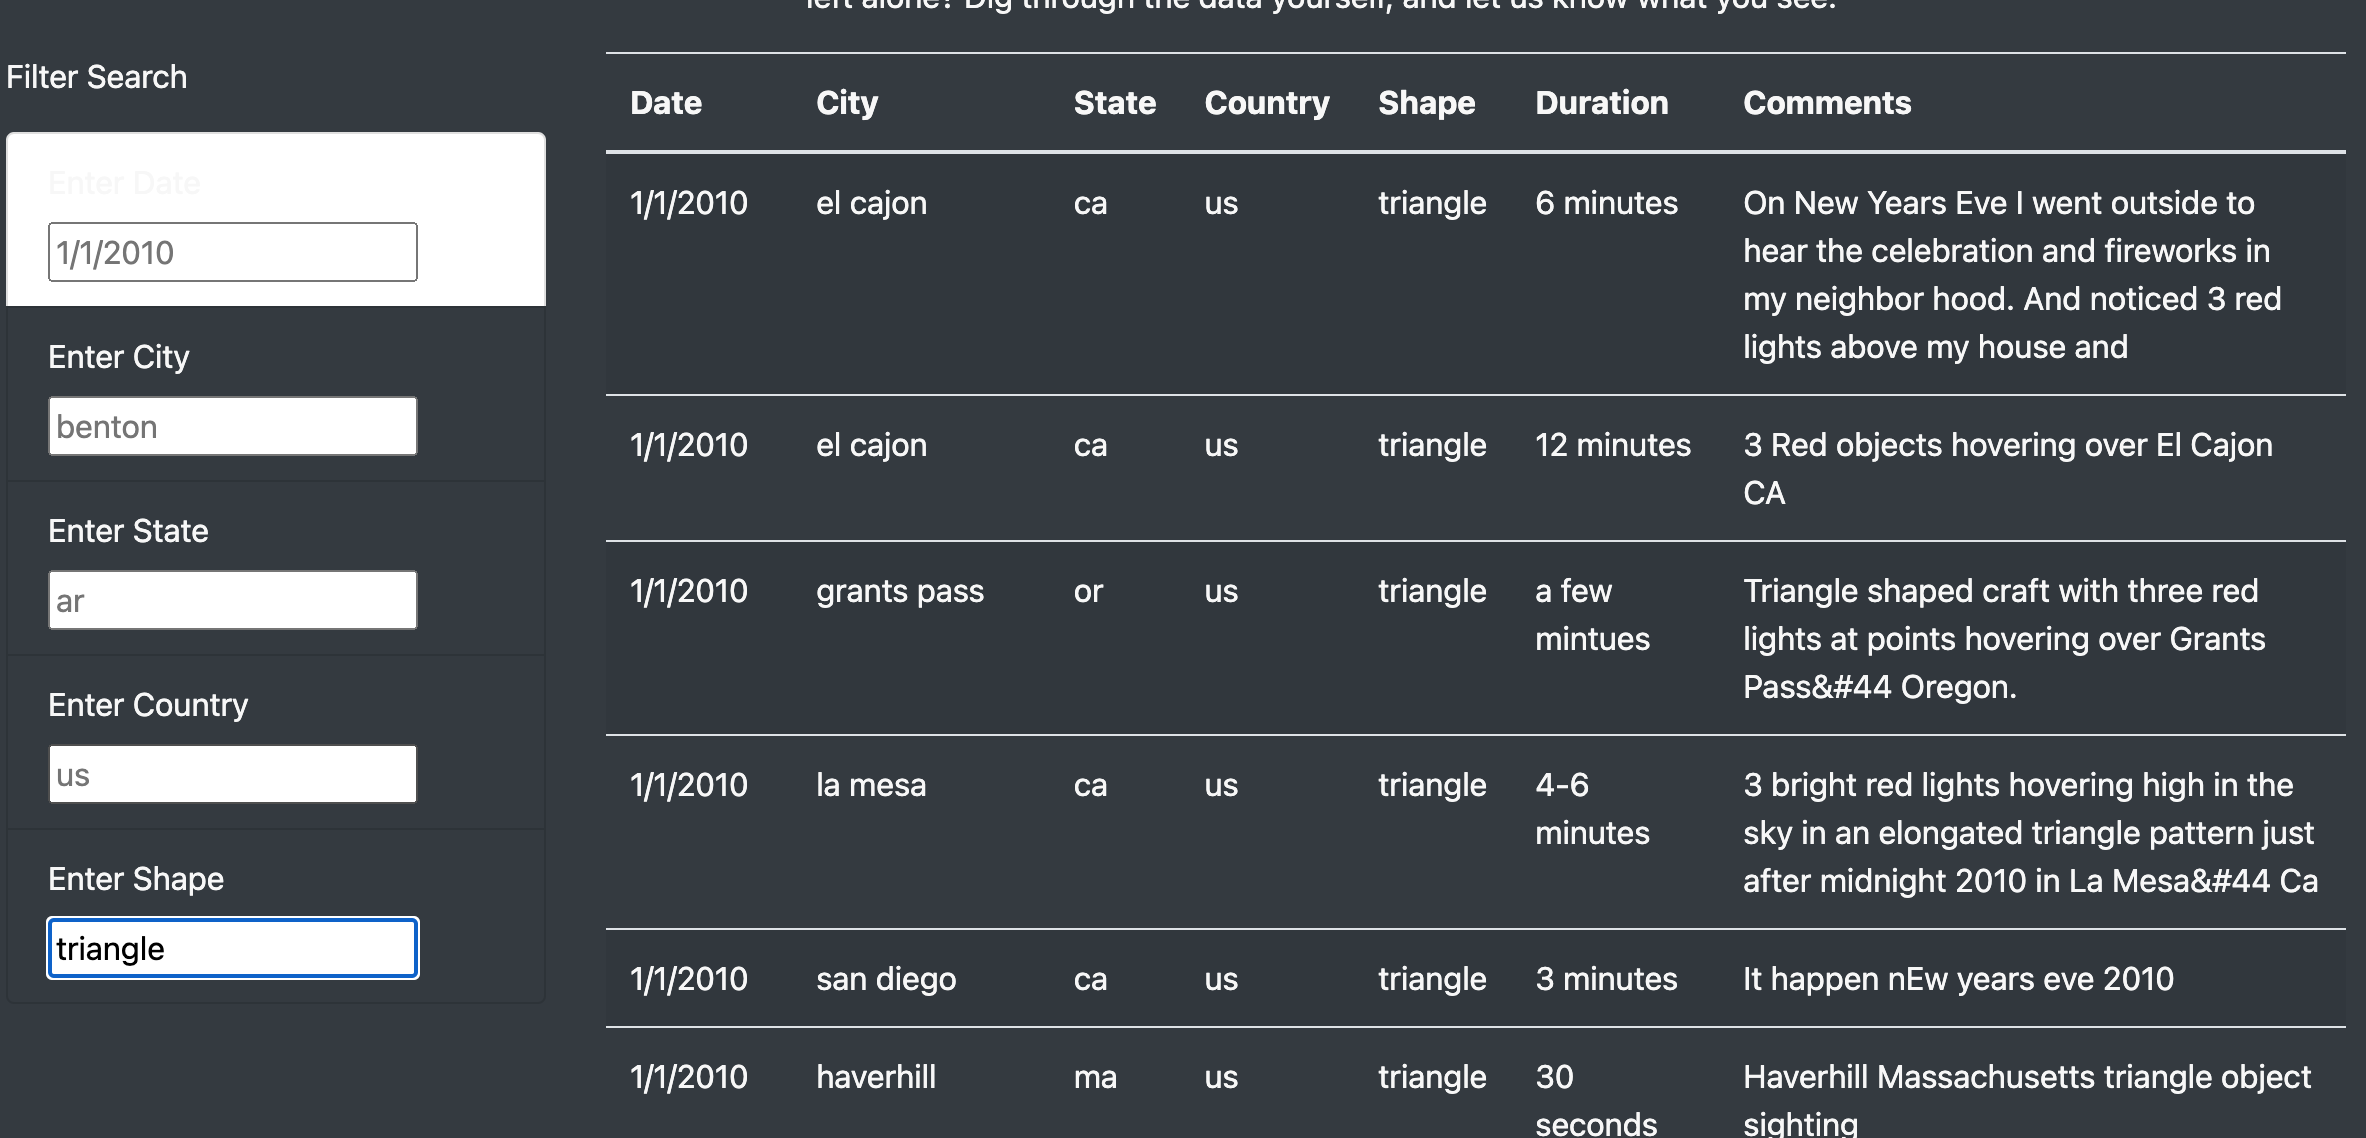The width and height of the screenshot is (2366, 1138).
Task: Click the State column header
Action: (x=1114, y=102)
